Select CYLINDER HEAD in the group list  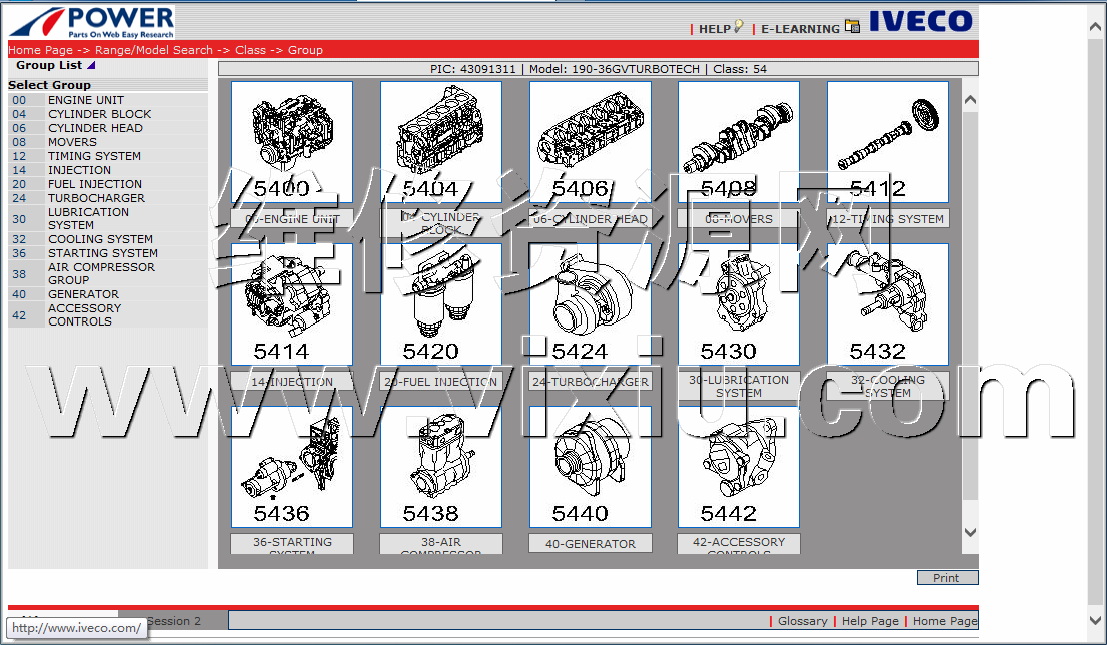pyautogui.click(x=95, y=128)
